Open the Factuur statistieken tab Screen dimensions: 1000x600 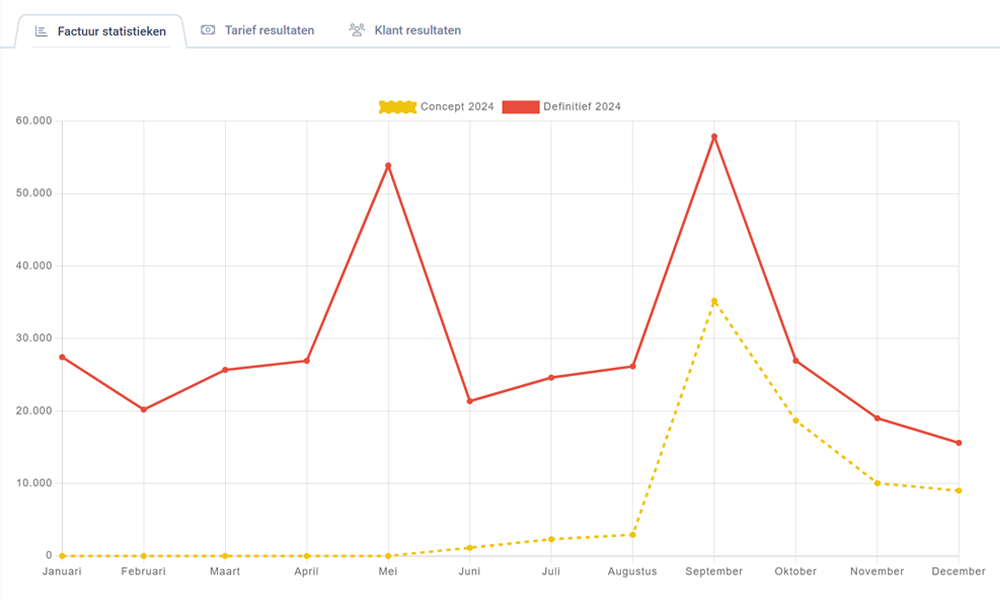click(x=111, y=31)
